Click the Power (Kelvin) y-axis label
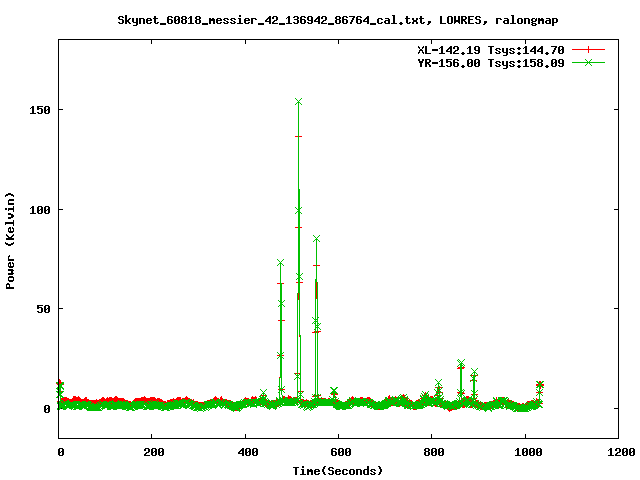The image size is (640, 480). pos(10,241)
